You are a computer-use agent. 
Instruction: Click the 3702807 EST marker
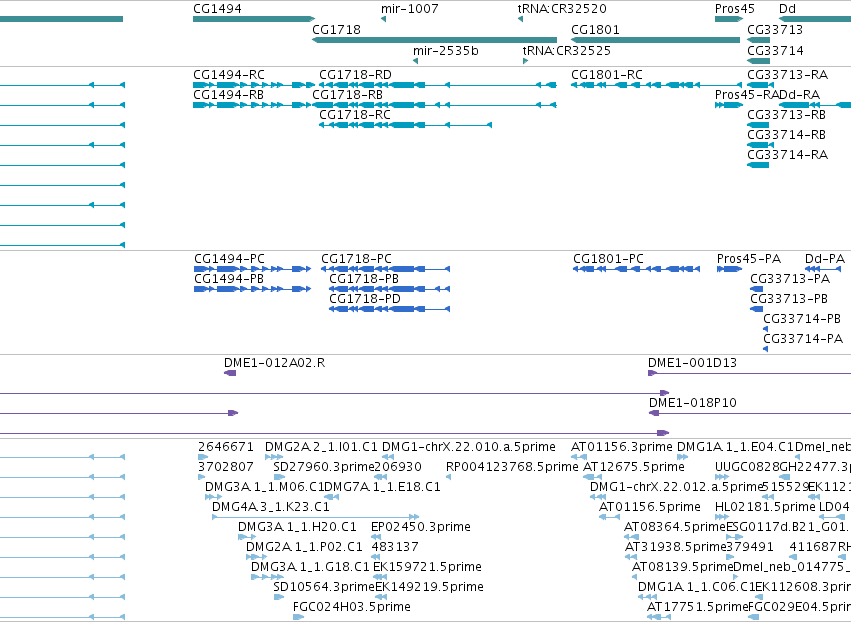pos(201,477)
